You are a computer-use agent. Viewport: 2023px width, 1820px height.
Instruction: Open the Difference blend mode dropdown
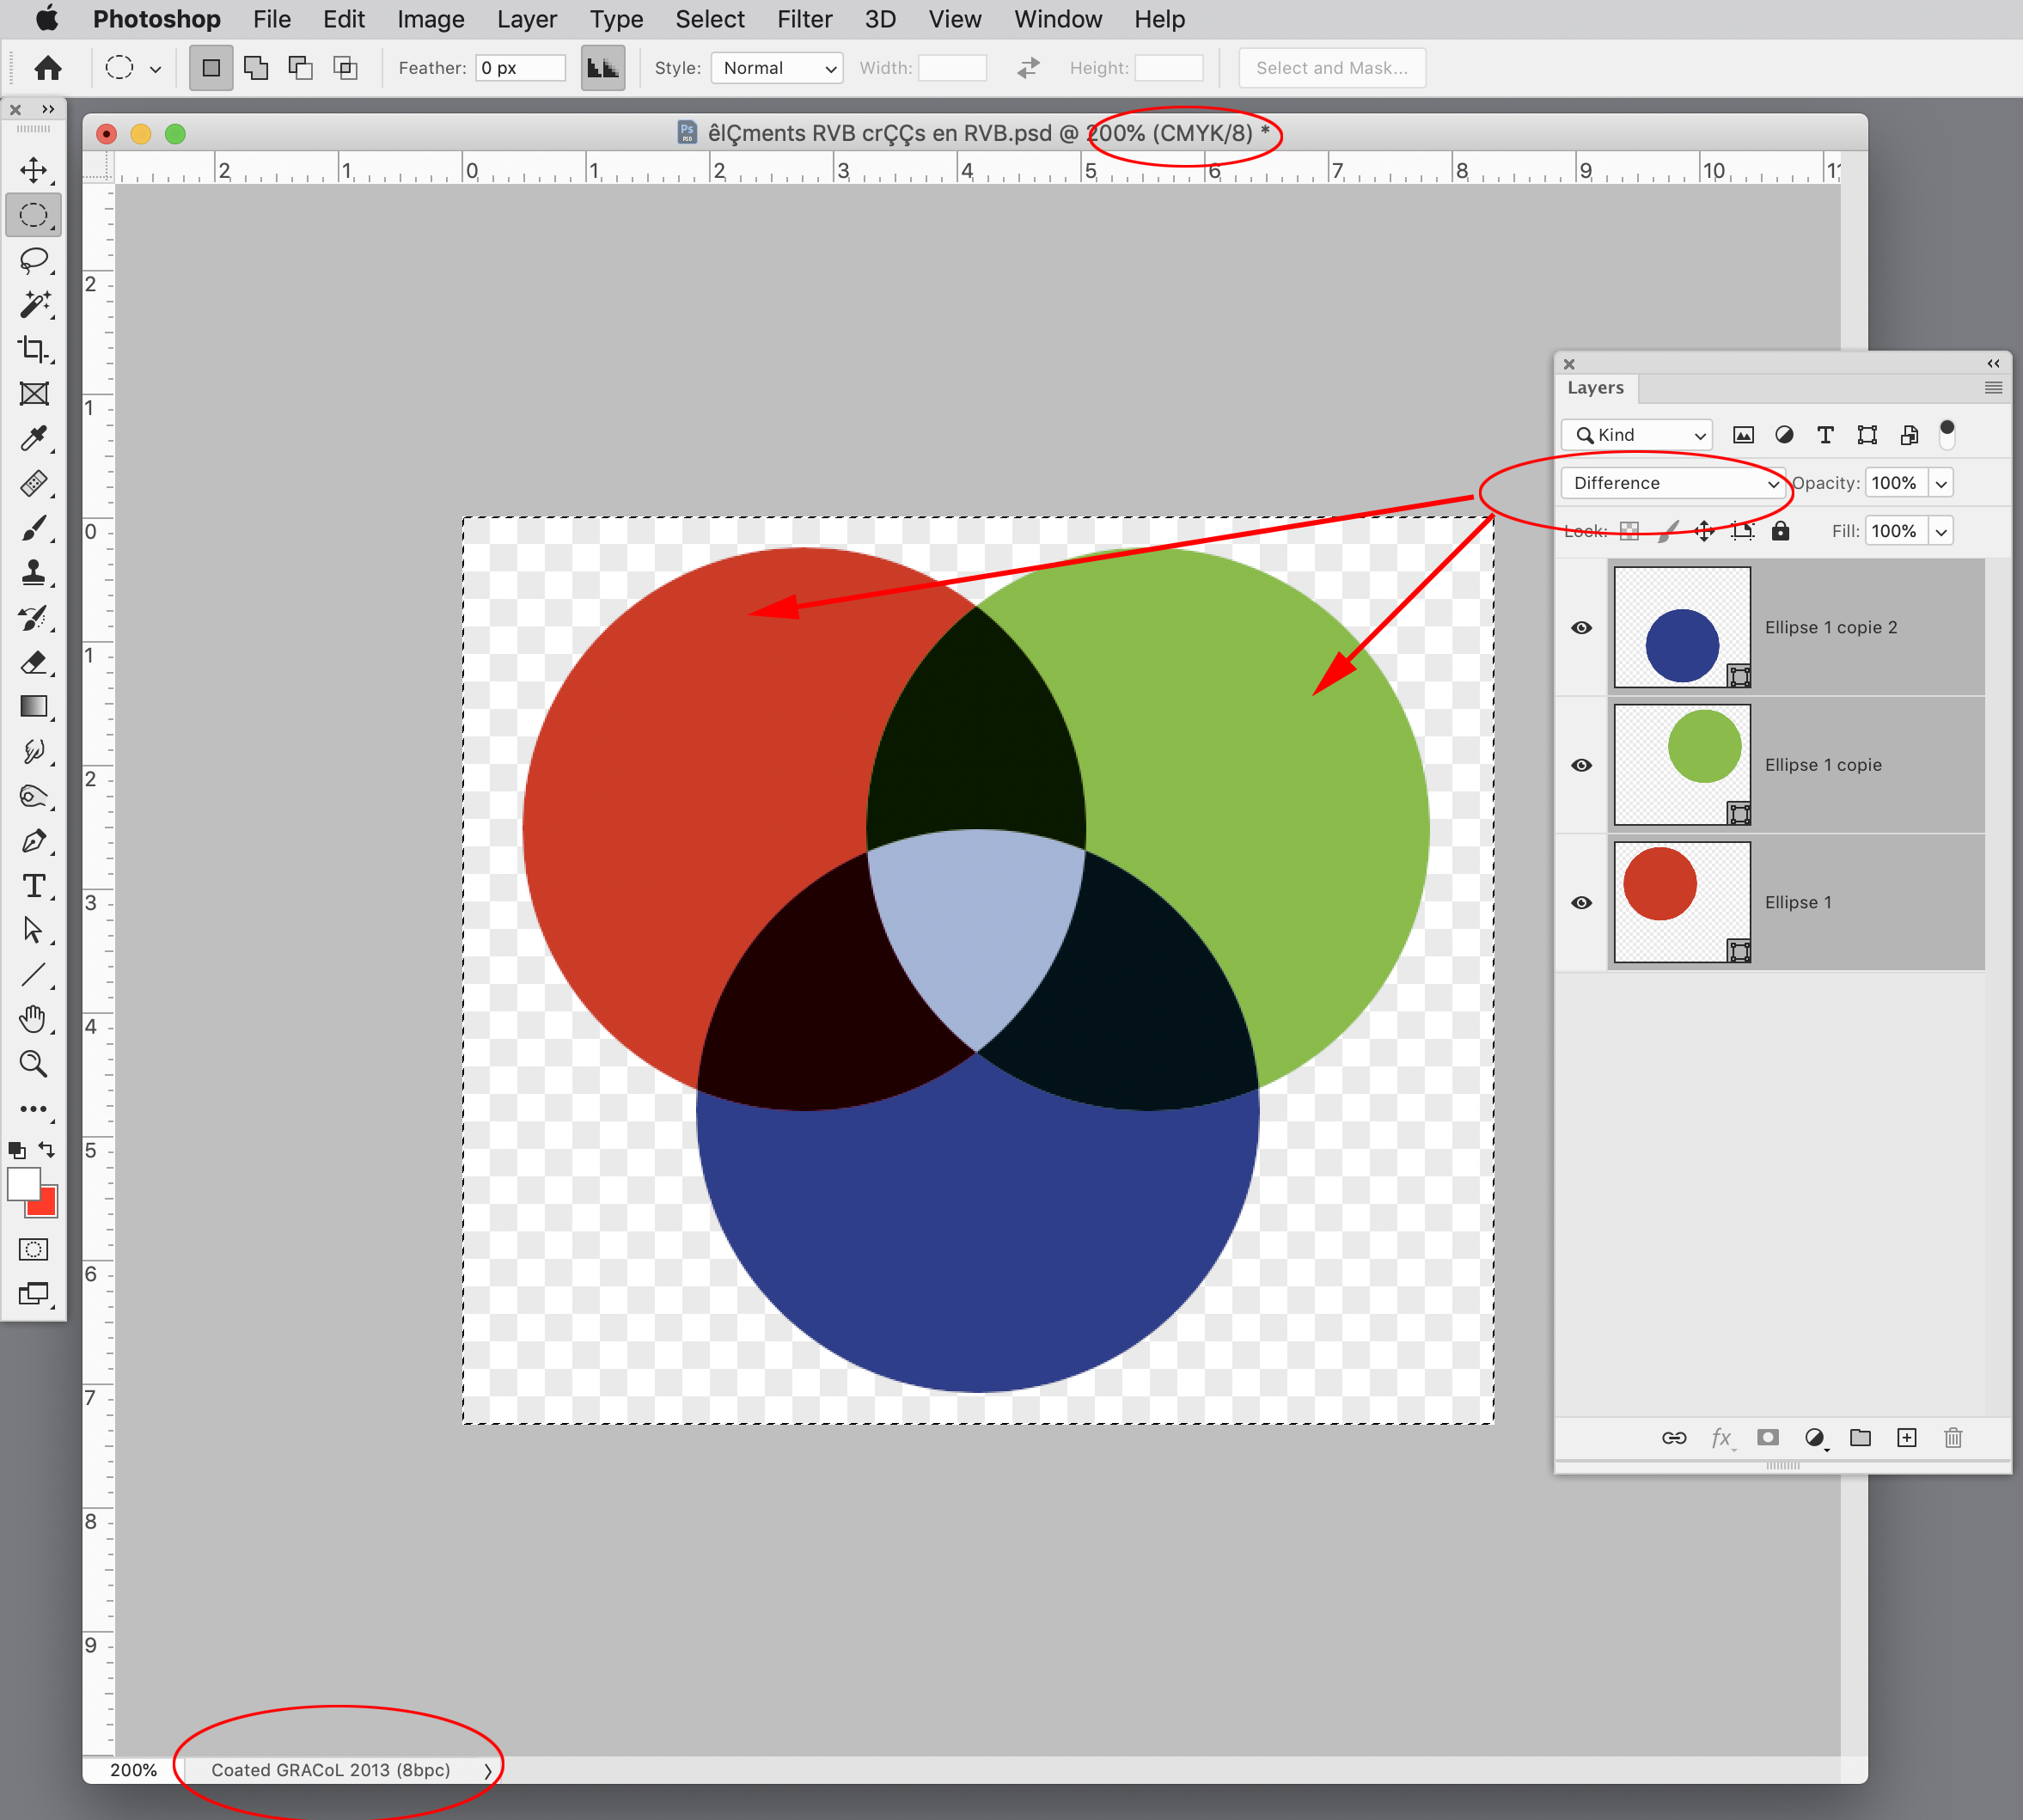(x=1673, y=483)
